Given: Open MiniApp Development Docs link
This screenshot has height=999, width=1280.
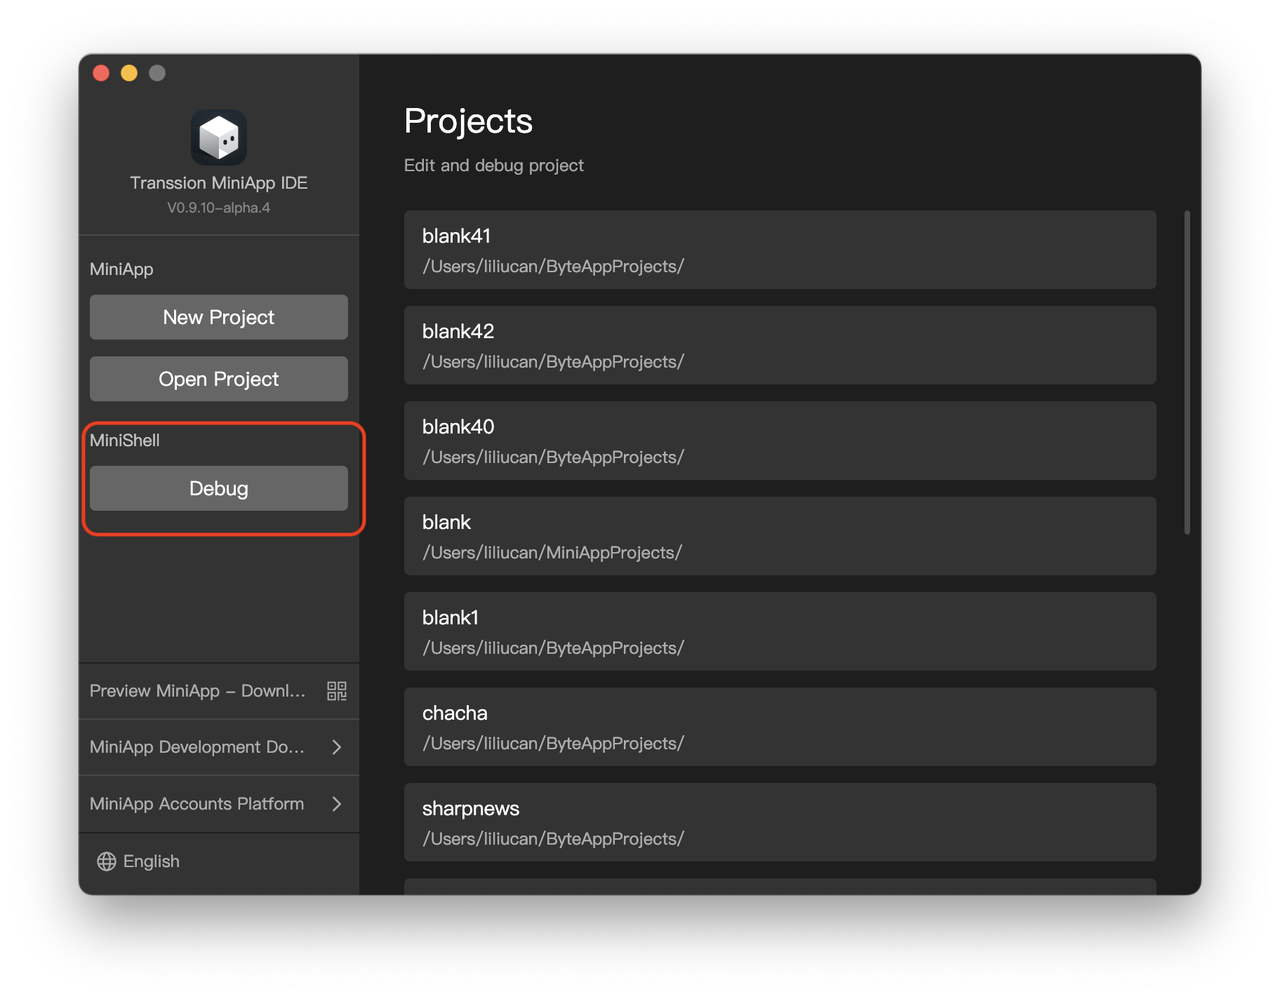Looking at the screenshot, I should tap(219, 747).
